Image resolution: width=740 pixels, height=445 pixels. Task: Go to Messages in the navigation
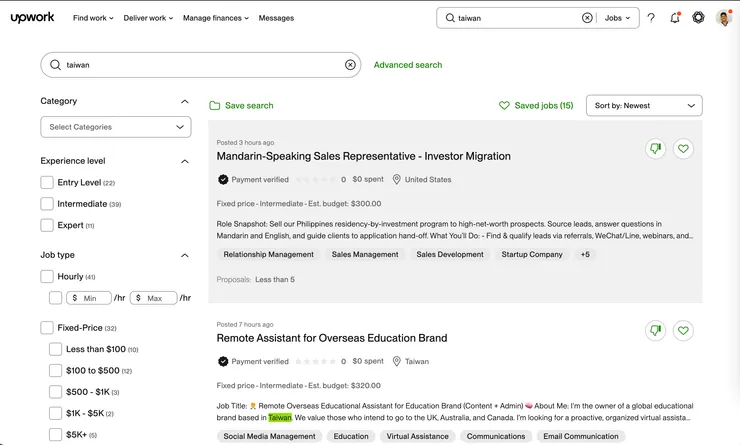[276, 18]
